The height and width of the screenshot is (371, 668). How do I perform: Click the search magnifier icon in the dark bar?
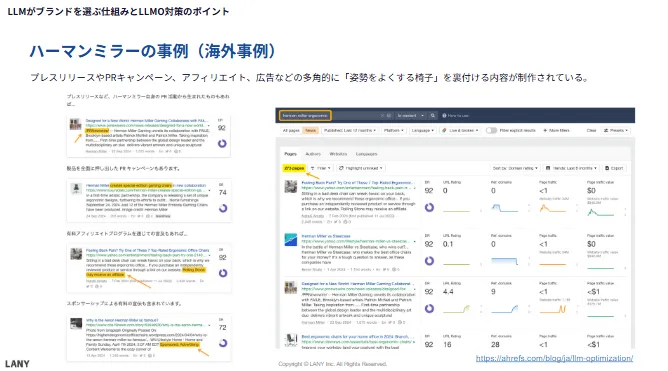pos(432,115)
